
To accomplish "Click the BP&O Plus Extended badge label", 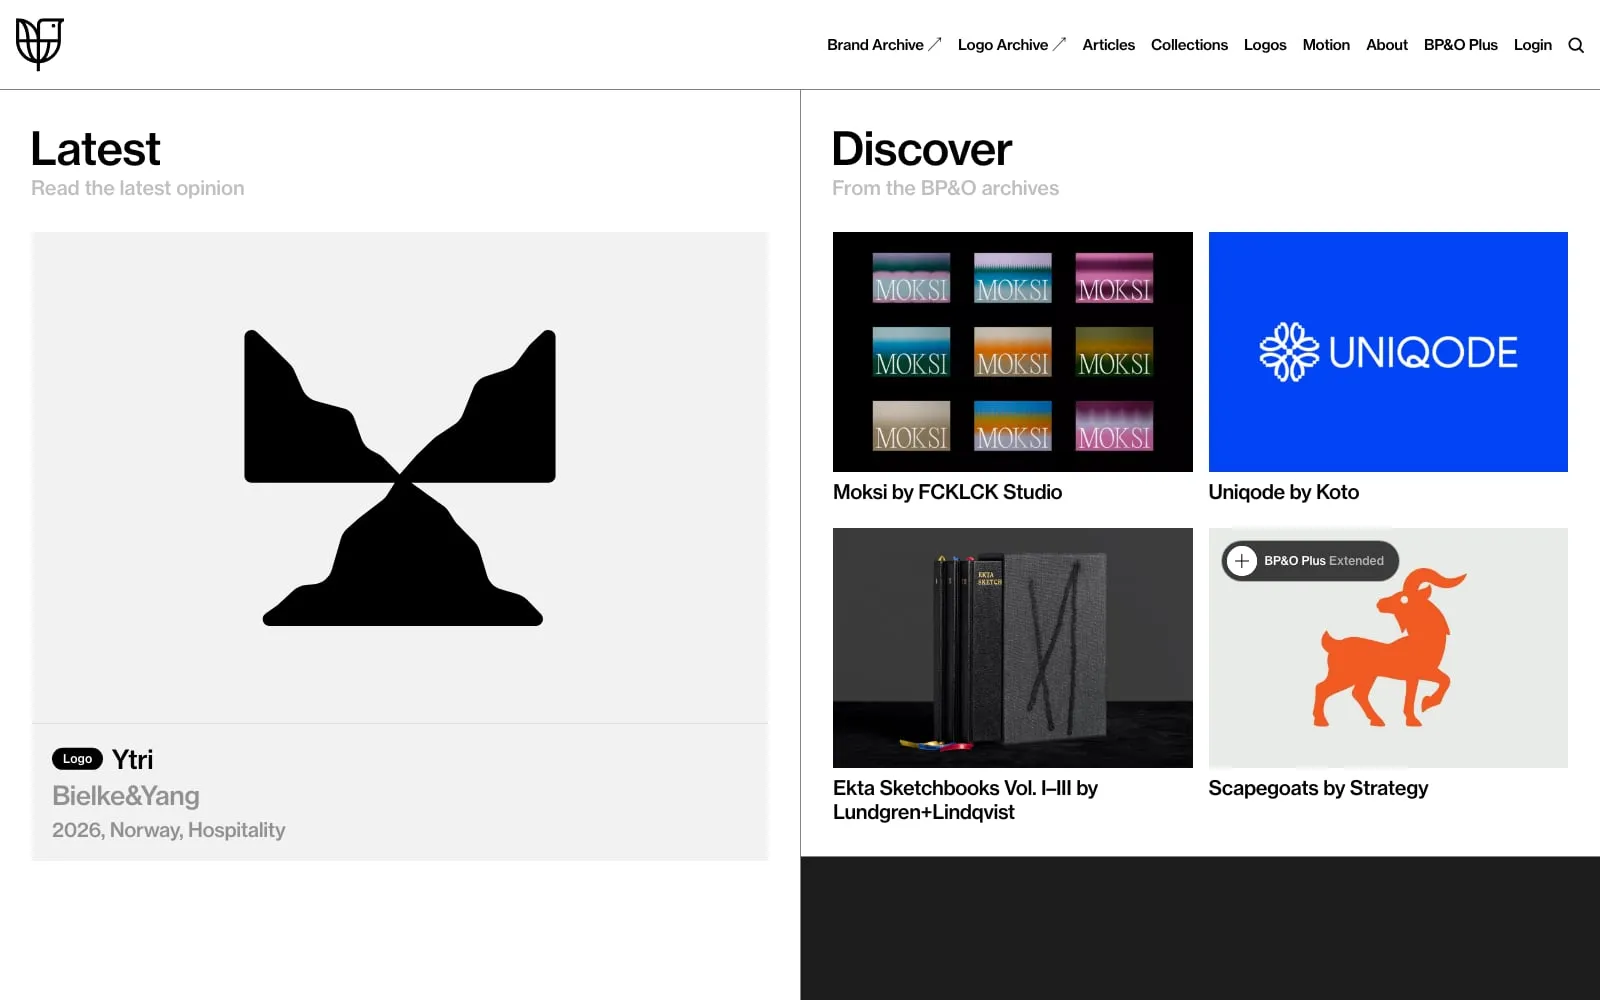I will tap(1324, 561).
